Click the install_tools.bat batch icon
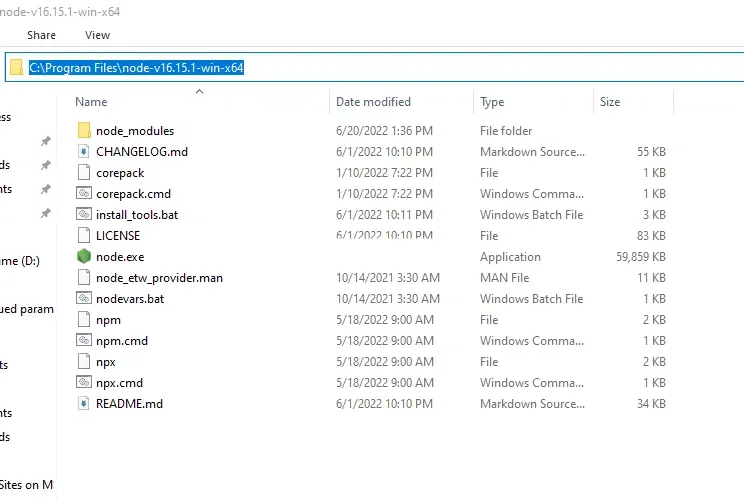 click(84, 214)
